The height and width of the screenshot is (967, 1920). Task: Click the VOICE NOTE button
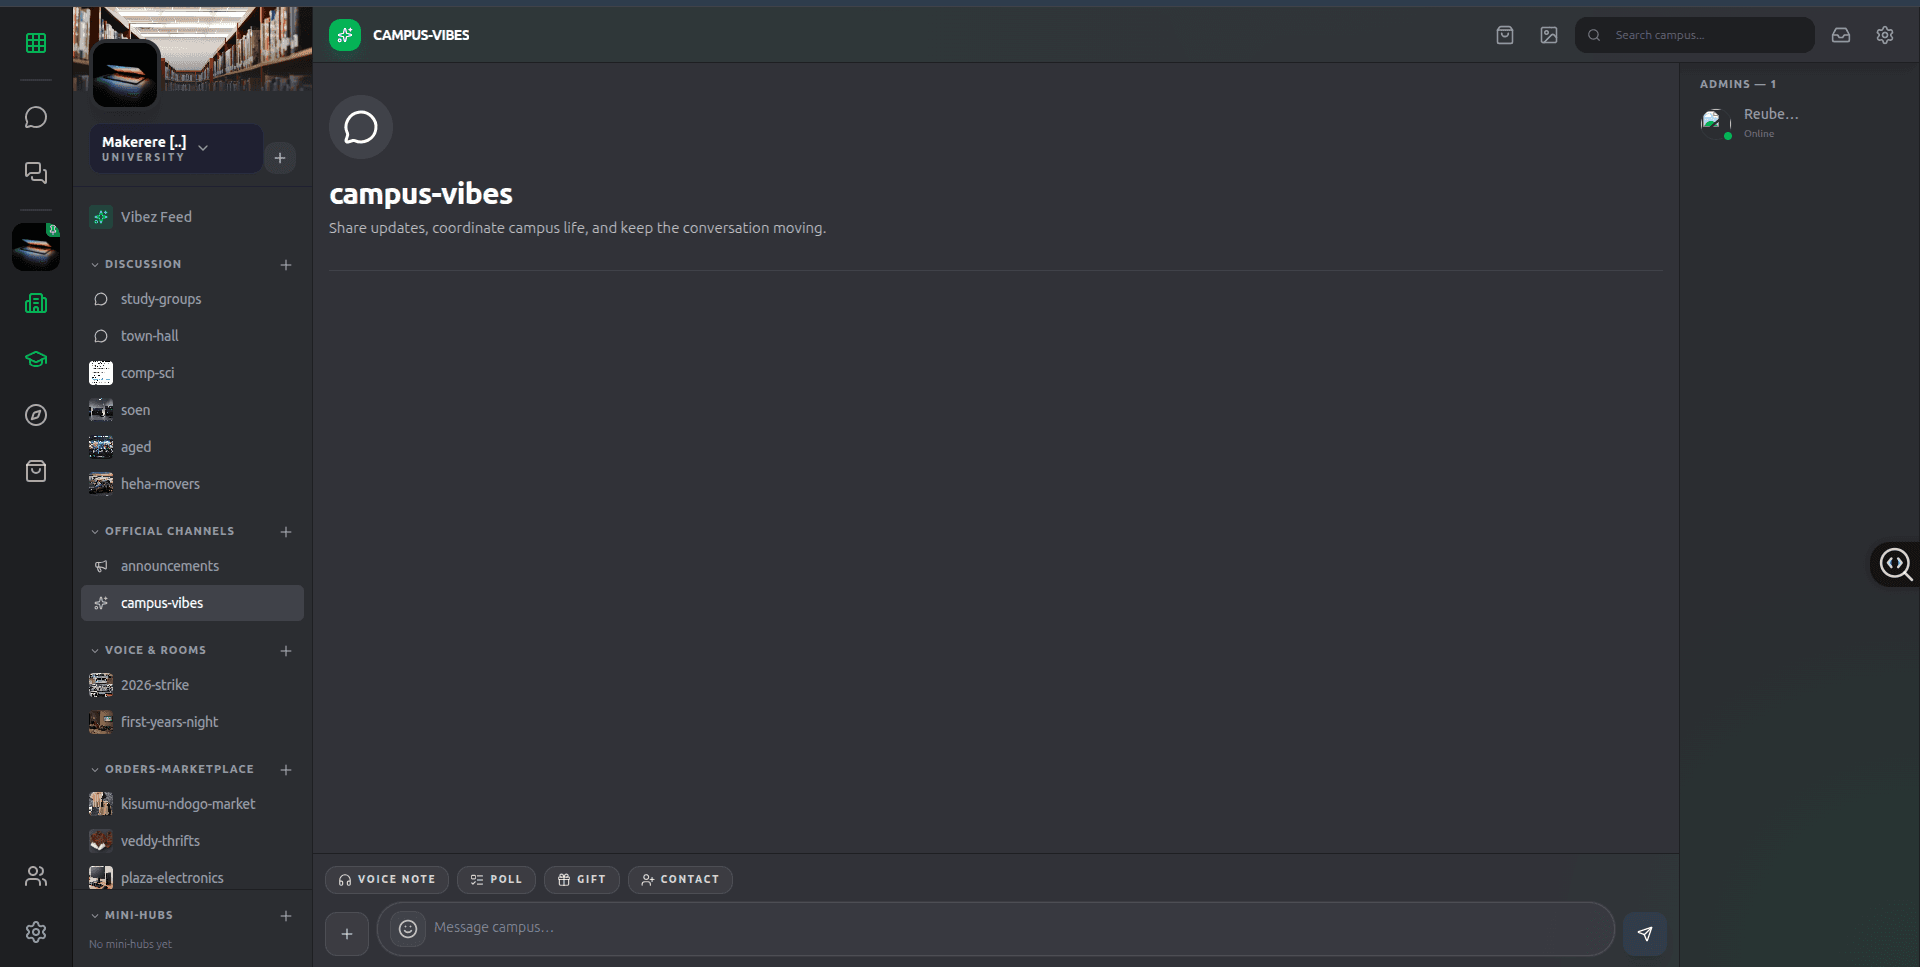(x=387, y=880)
